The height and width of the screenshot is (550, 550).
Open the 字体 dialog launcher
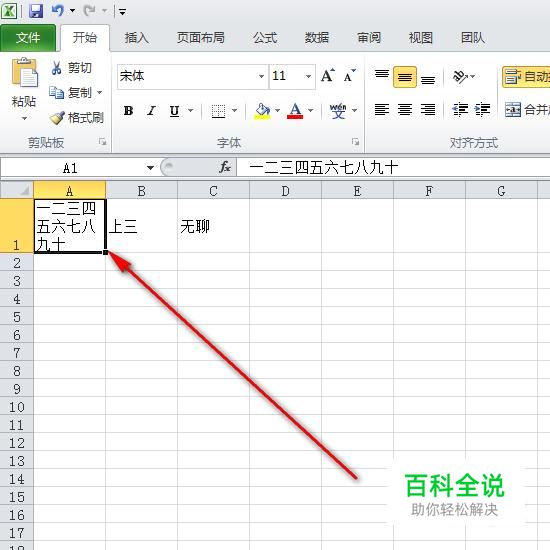(x=355, y=142)
